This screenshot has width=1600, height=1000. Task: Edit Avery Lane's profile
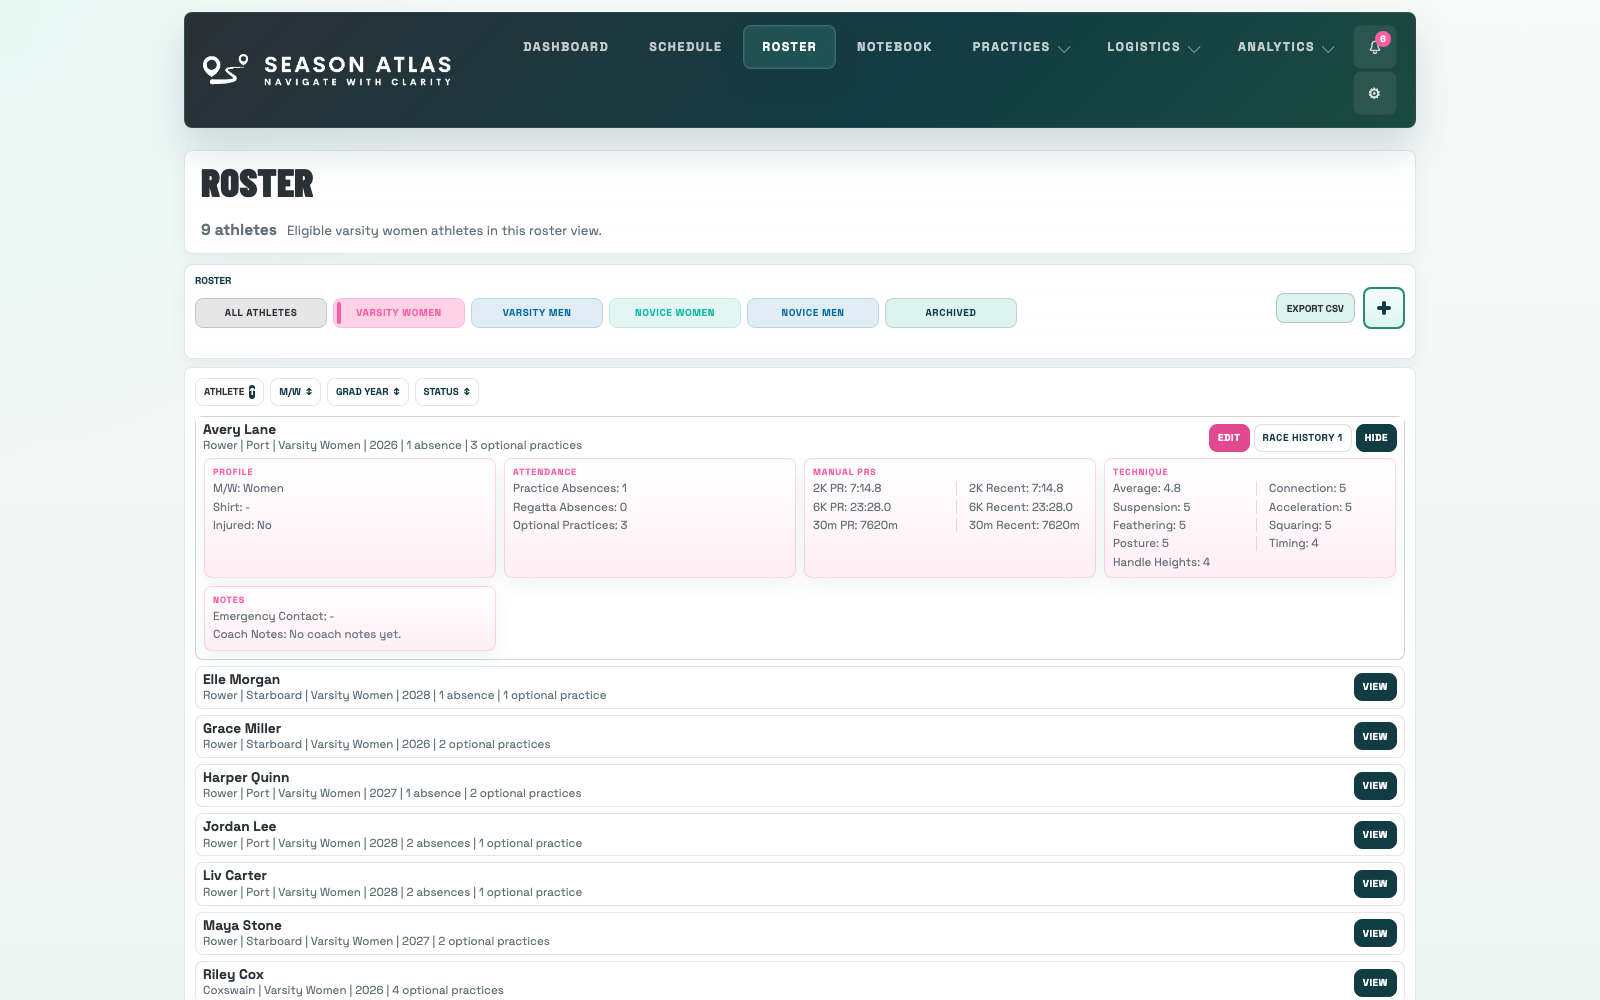coord(1229,438)
